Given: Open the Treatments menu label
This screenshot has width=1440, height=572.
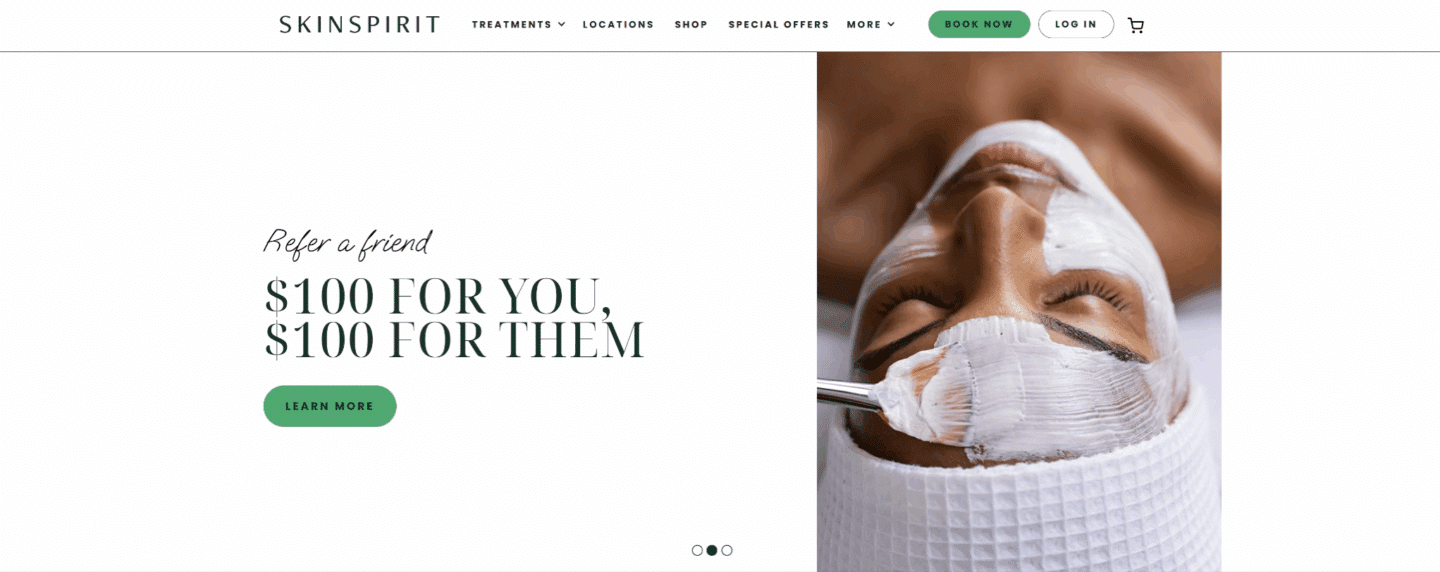Looking at the screenshot, I should (x=511, y=24).
